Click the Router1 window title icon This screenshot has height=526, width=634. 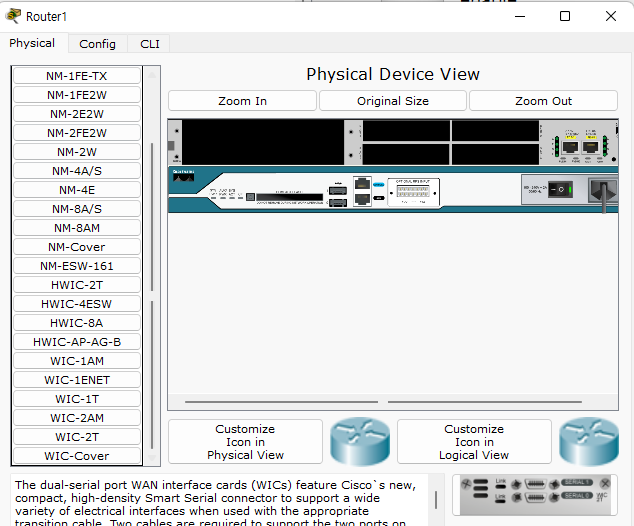(13, 16)
